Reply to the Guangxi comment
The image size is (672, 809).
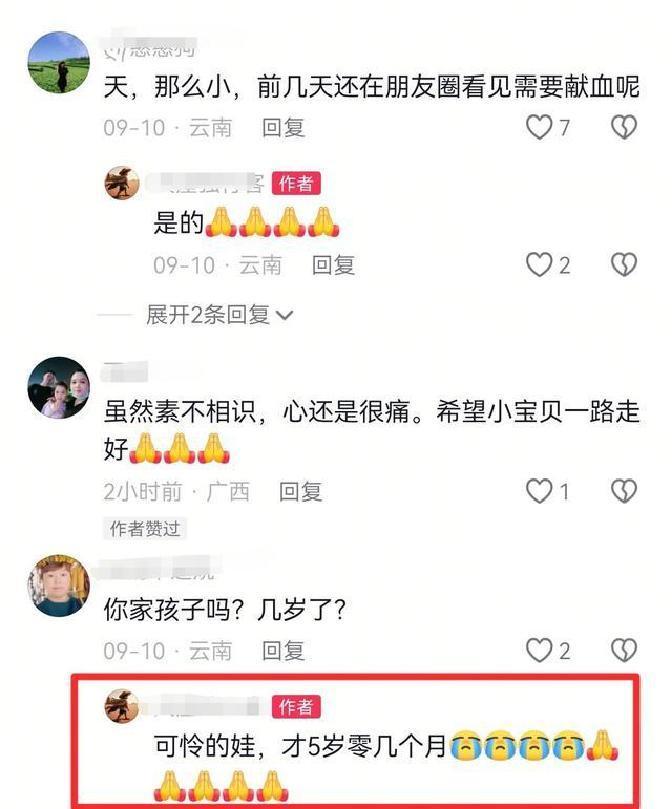pos(300,491)
